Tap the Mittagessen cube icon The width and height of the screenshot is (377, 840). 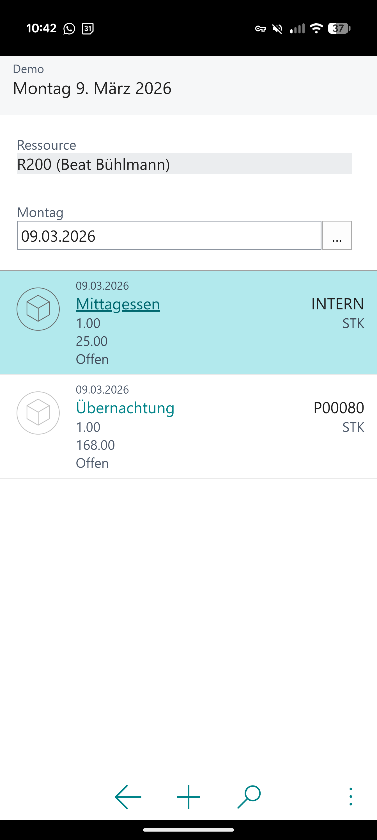point(38,309)
